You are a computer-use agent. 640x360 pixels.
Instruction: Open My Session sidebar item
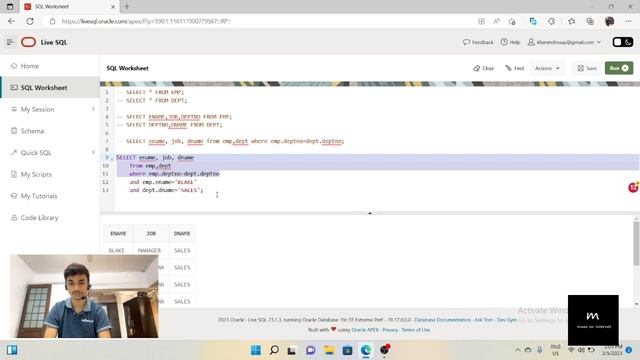click(x=38, y=109)
